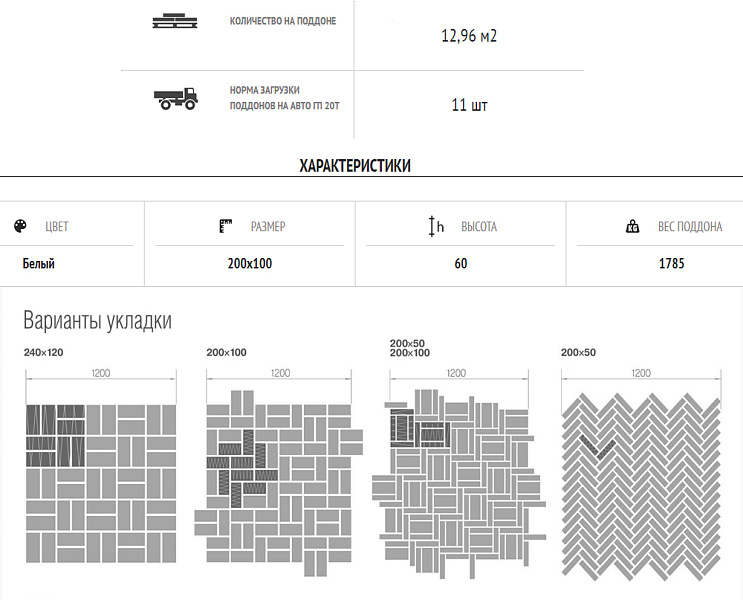Image resolution: width=743 pixels, height=600 pixels.
Task: Click the Белый color value
Action: click(39, 264)
